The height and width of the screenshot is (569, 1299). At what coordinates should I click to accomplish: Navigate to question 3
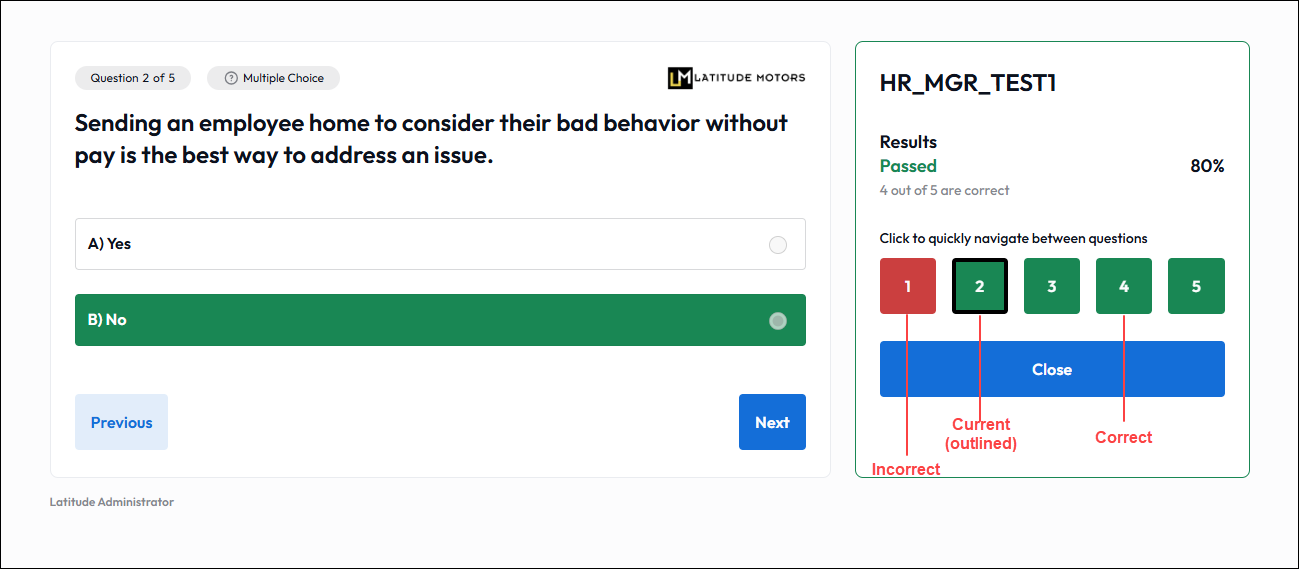click(x=1052, y=286)
